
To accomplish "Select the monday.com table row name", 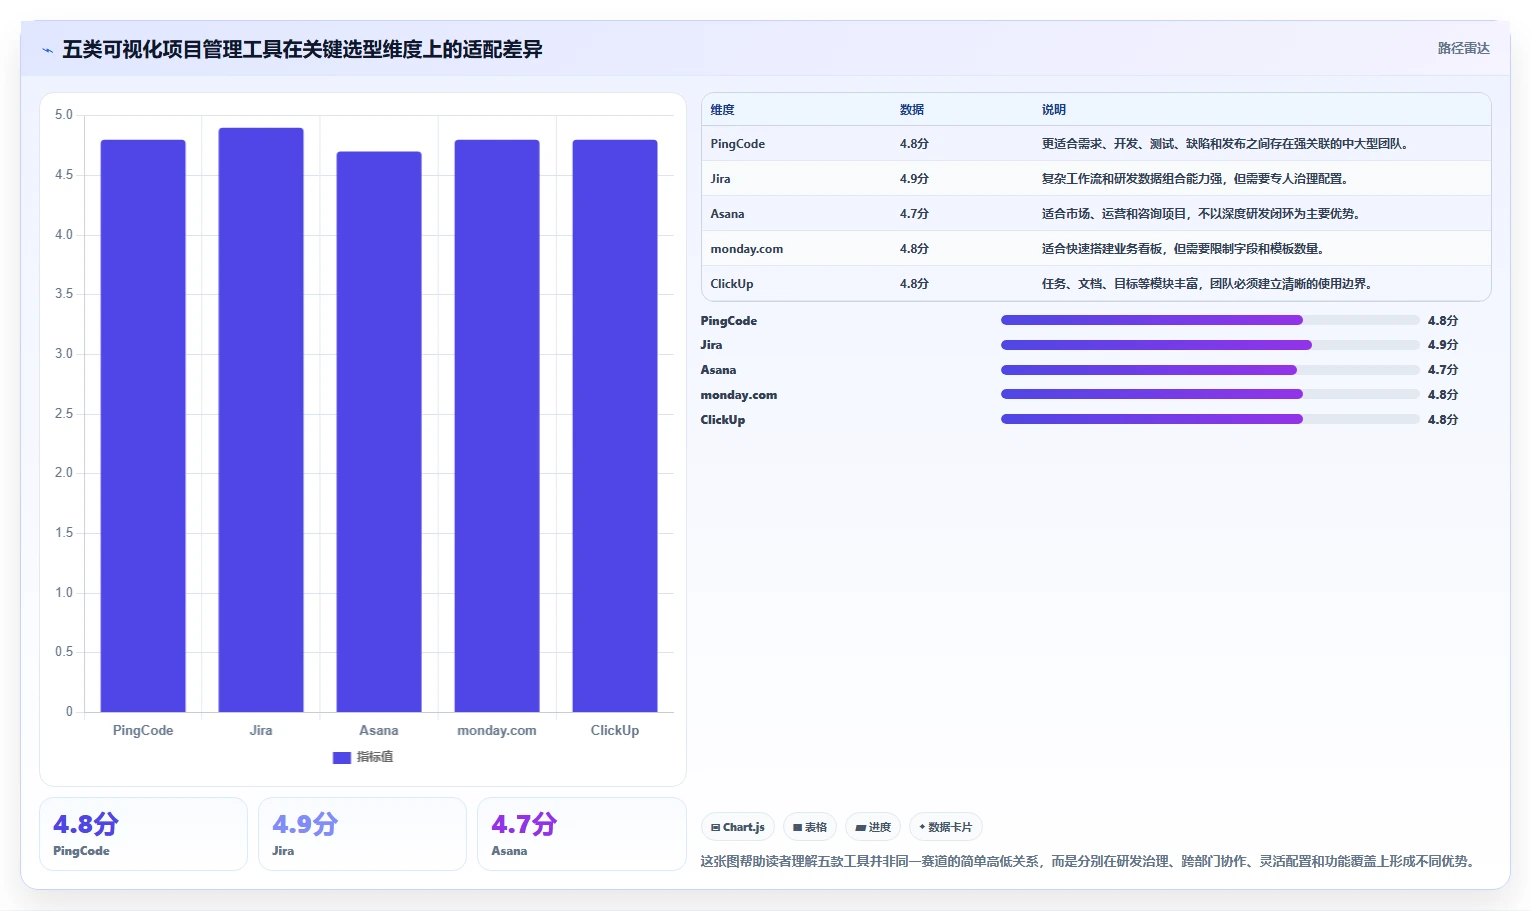I will 746,249.
